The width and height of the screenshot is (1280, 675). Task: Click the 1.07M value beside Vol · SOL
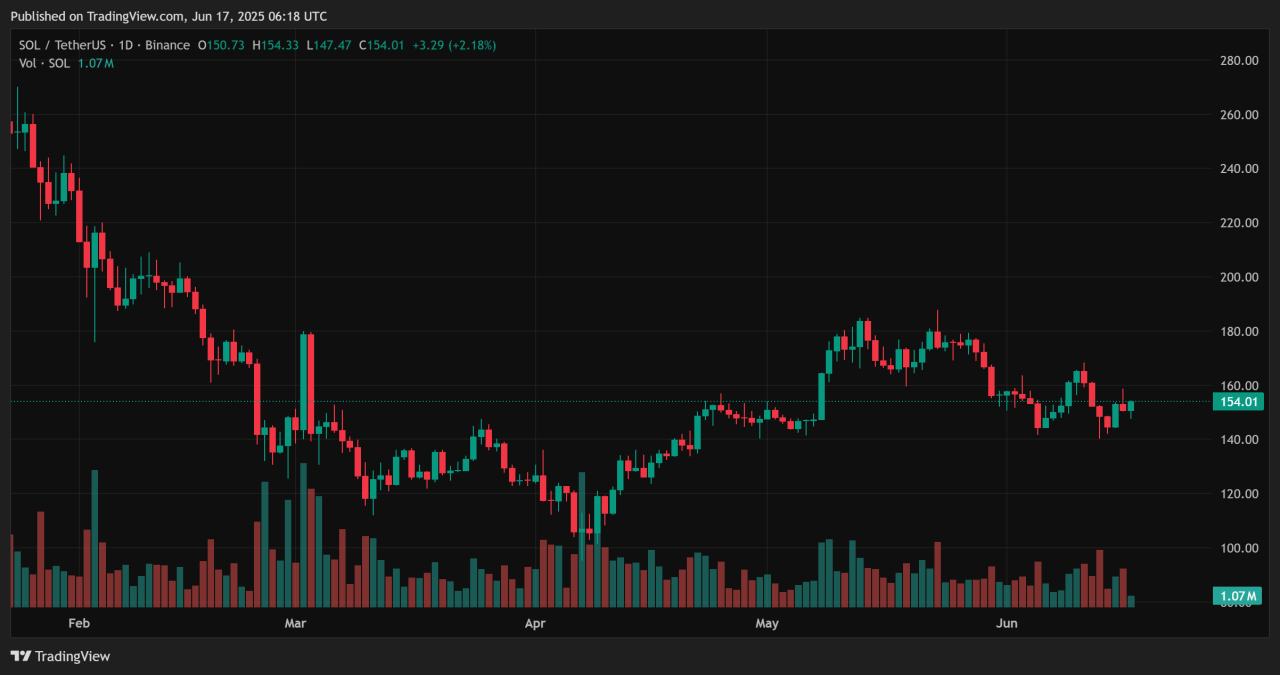pyautogui.click(x=96, y=63)
